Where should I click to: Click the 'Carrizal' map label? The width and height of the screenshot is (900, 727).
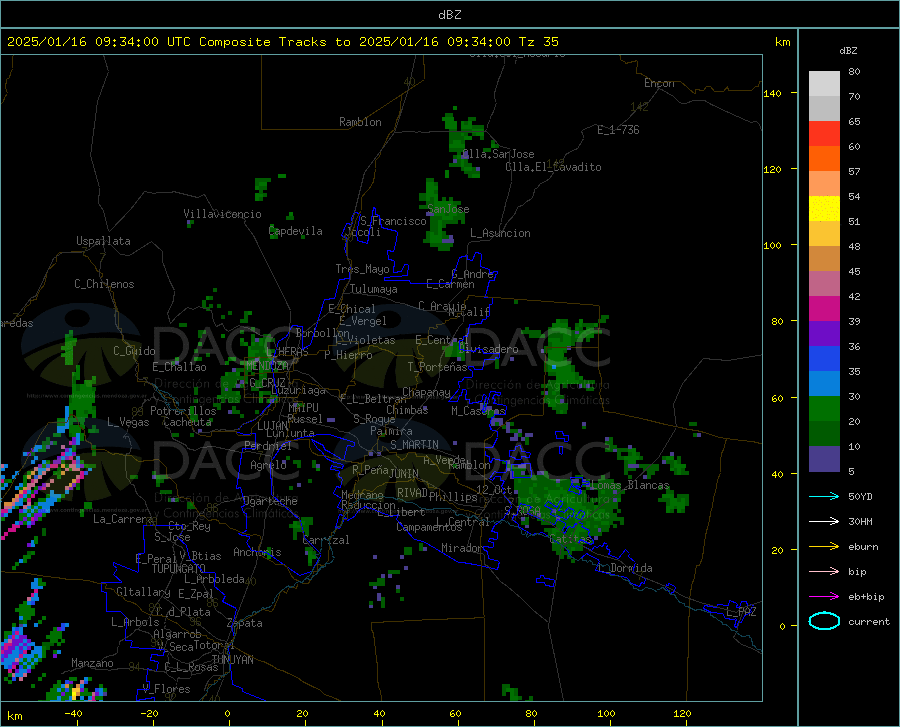[x=325, y=540]
